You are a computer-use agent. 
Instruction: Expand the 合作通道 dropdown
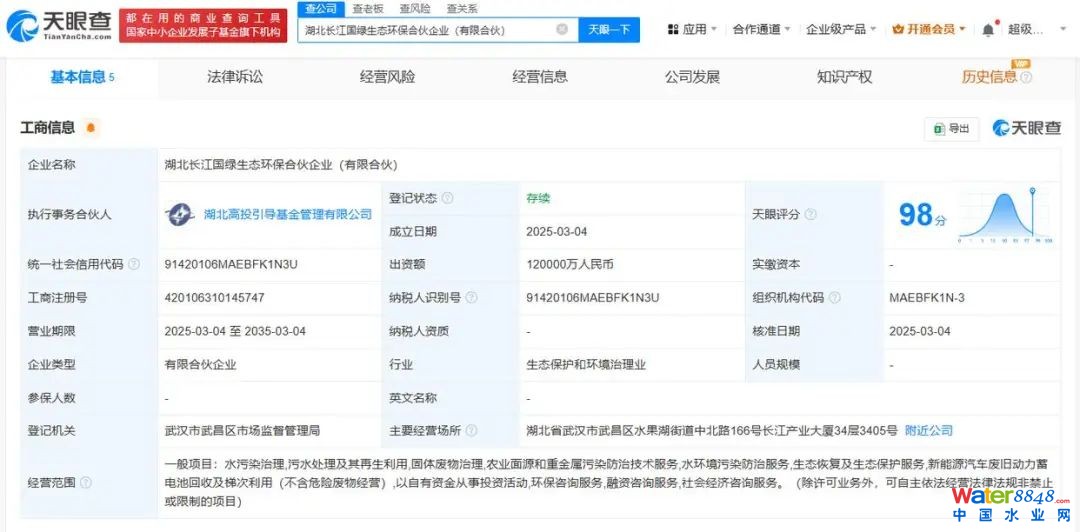(761, 30)
